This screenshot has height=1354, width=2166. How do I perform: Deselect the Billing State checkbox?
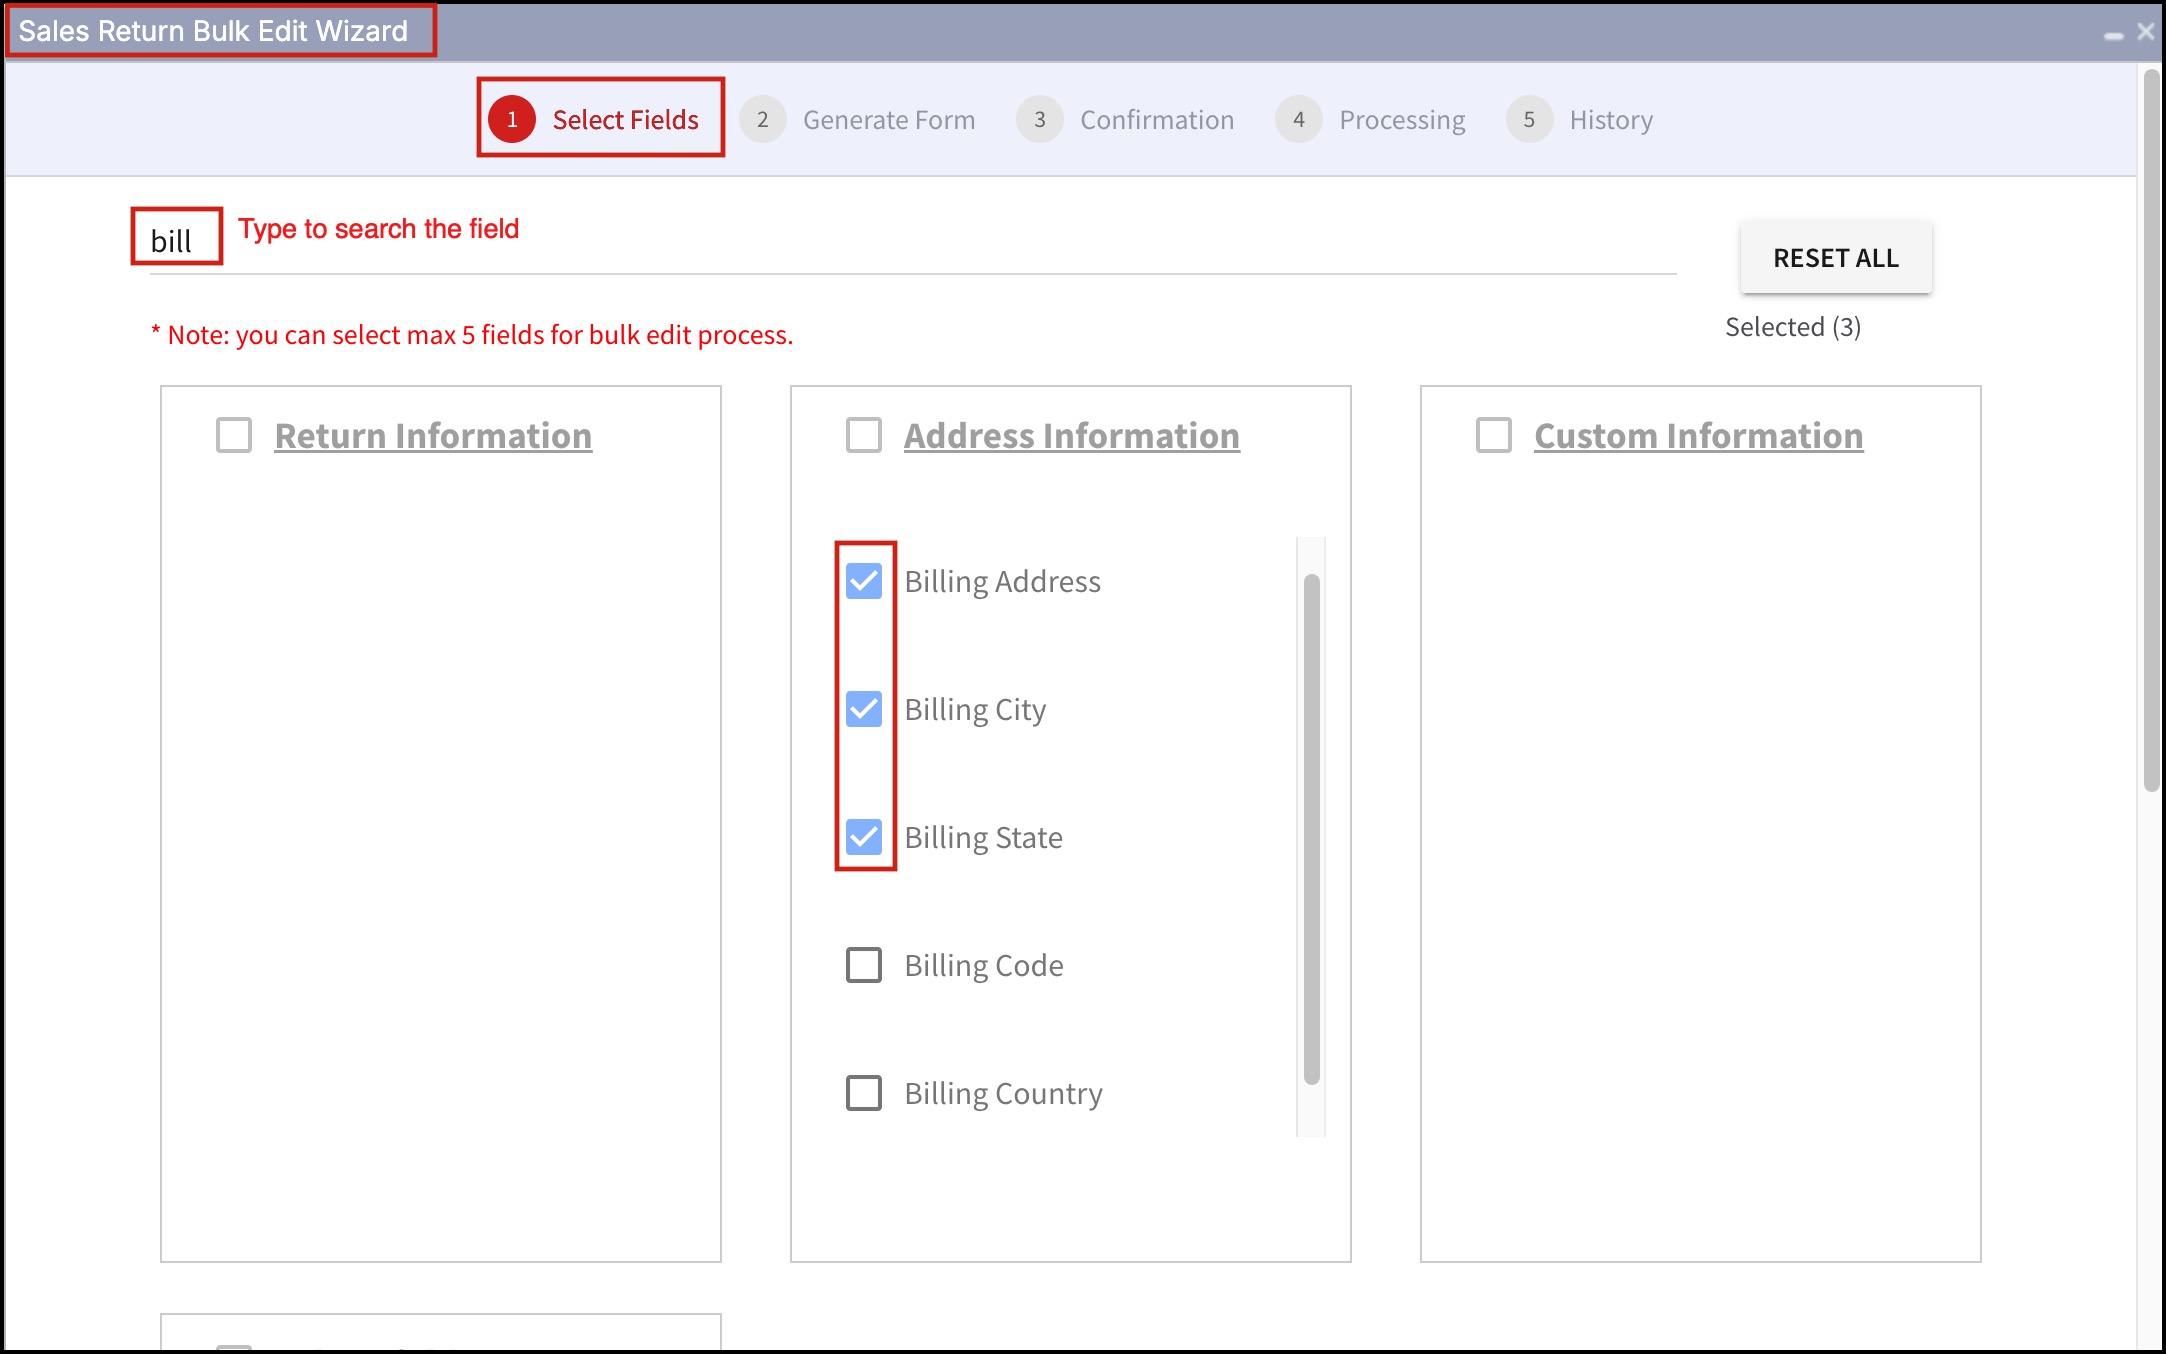click(x=864, y=837)
